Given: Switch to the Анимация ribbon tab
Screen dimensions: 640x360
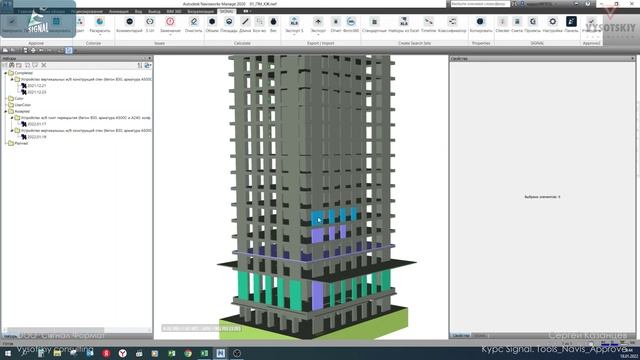Looking at the screenshot, I should pyautogui.click(x=118, y=11).
